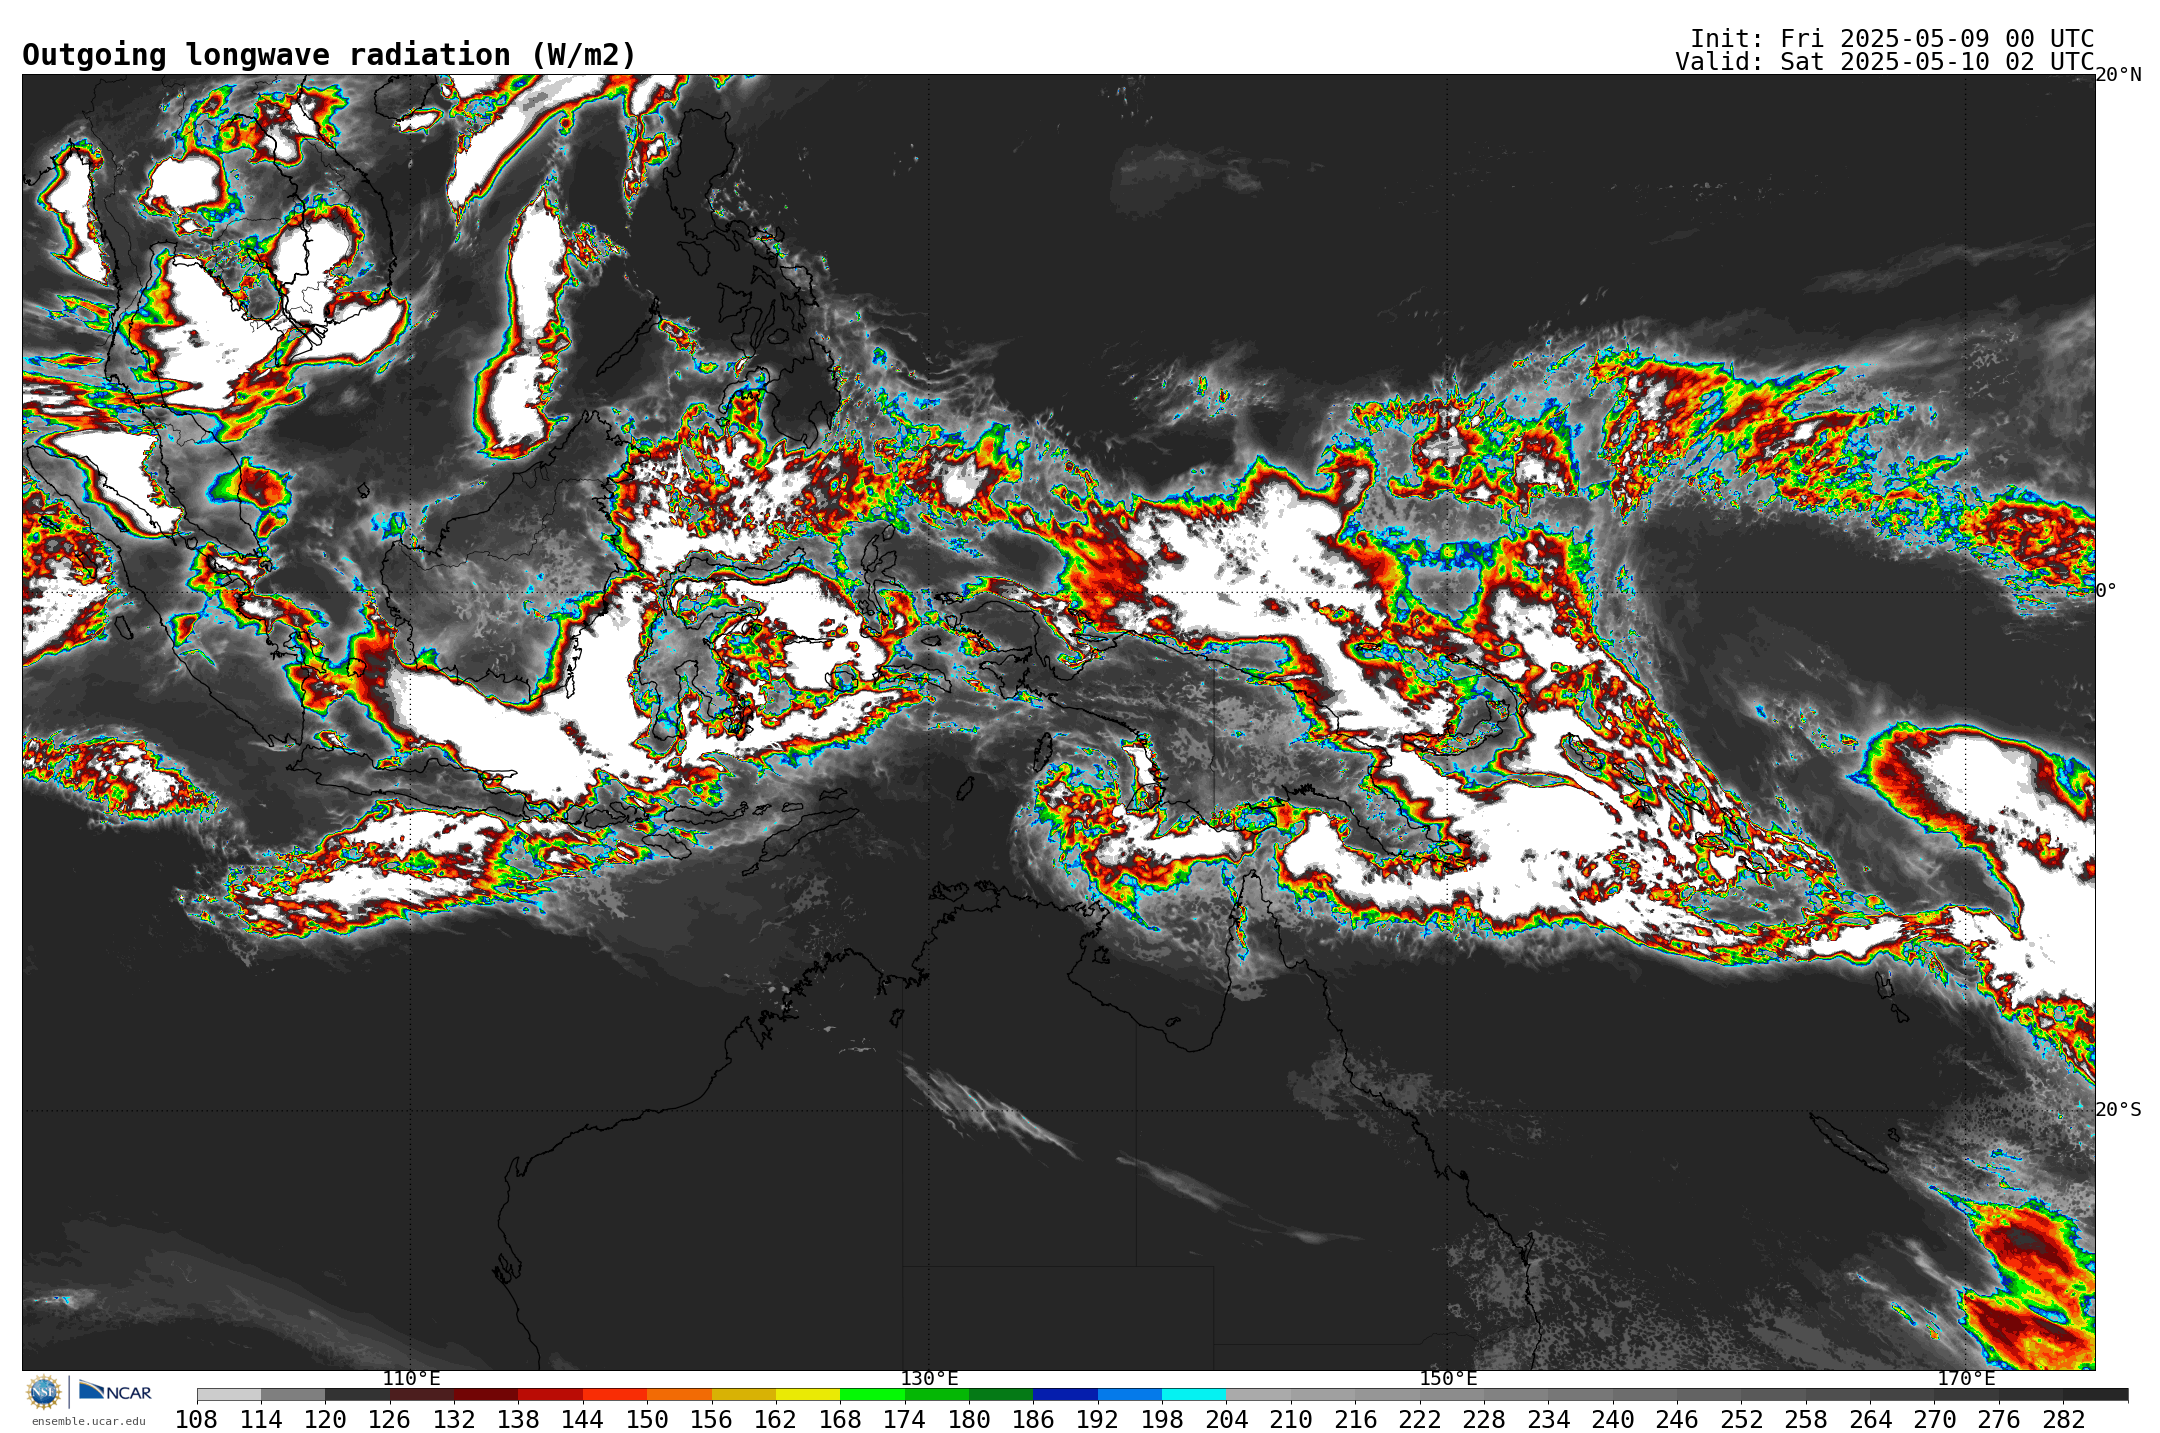Click the 'Valid: Sat 2025-05-10 02 UTC' text
This screenshot has height=1433, width=2160.
click(1885, 61)
